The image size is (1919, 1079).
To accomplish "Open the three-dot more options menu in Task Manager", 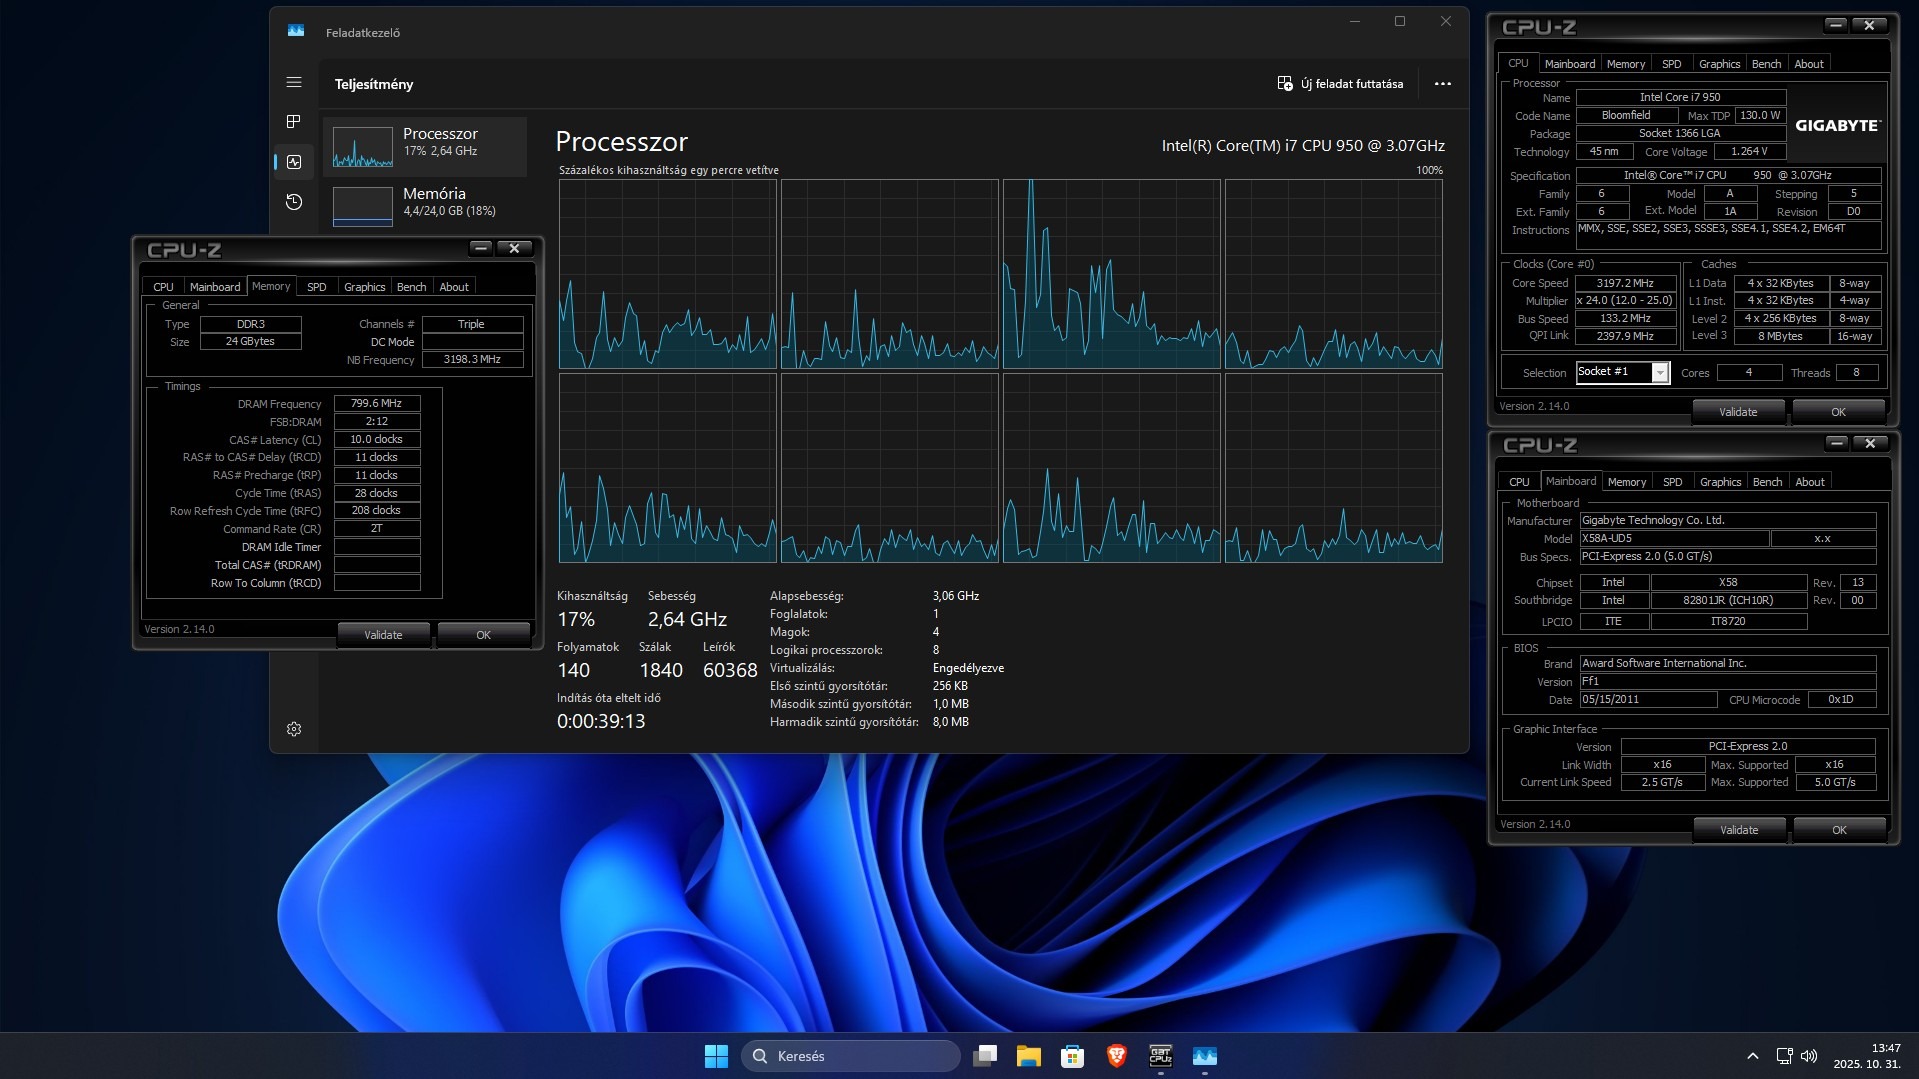I will 1442,84.
